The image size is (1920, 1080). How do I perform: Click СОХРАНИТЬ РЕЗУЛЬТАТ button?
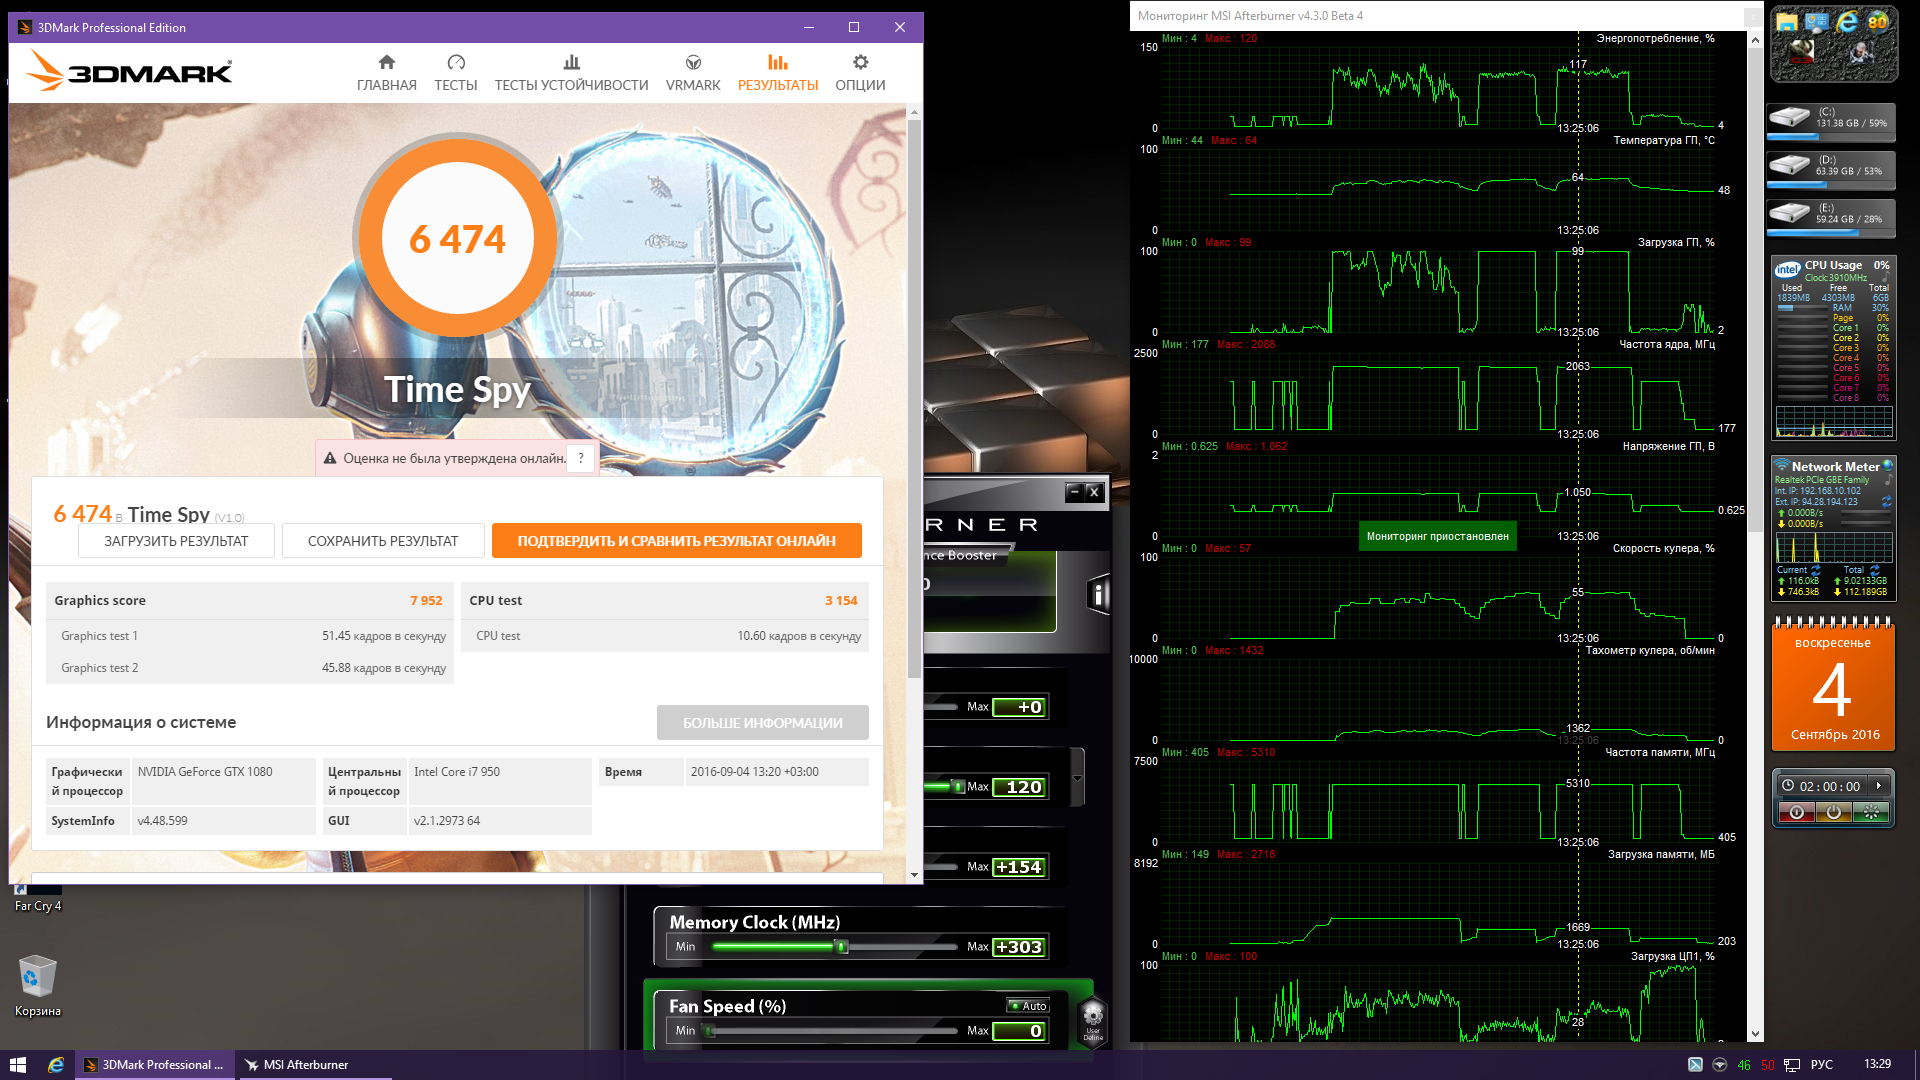383,541
